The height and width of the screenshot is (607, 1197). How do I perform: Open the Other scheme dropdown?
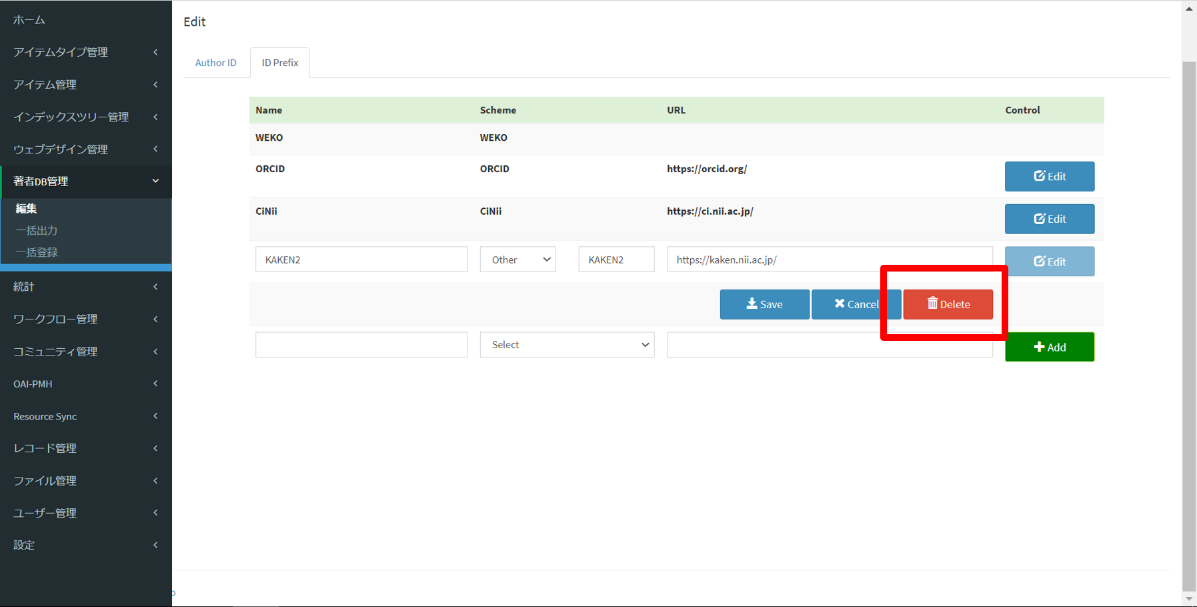click(x=517, y=260)
